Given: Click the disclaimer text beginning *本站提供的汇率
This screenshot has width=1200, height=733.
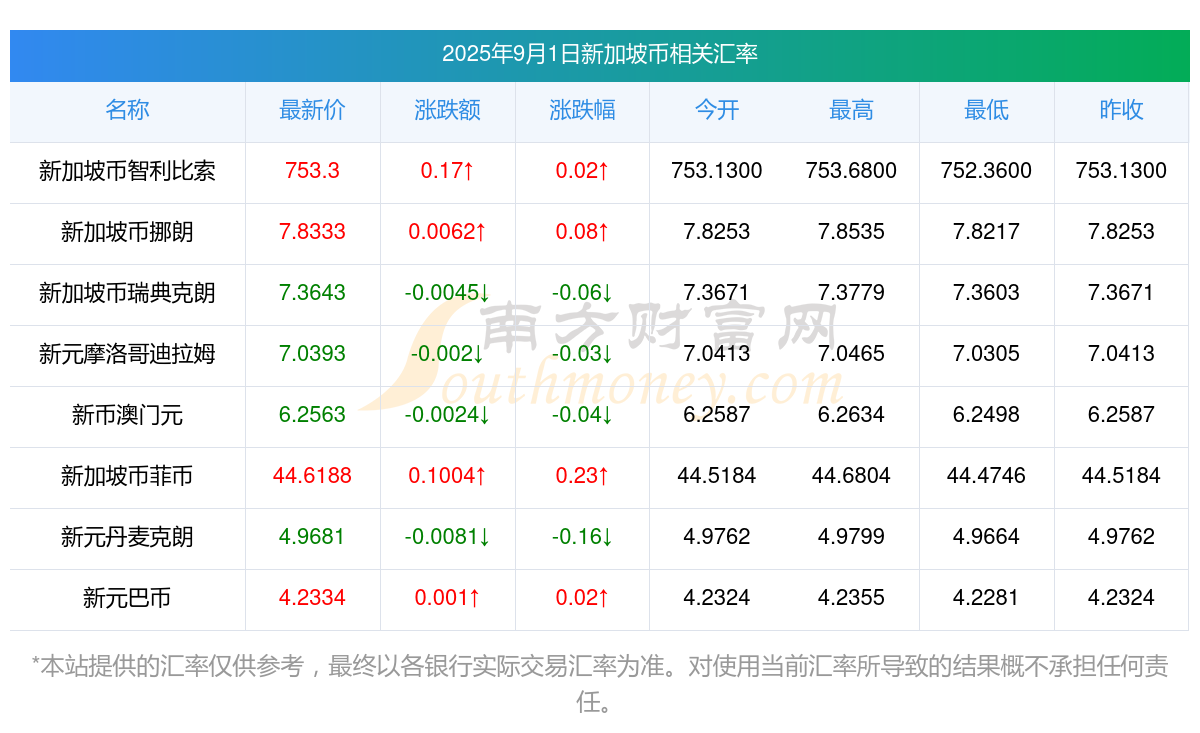Looking at the screenshot, I should pos(600,684).
